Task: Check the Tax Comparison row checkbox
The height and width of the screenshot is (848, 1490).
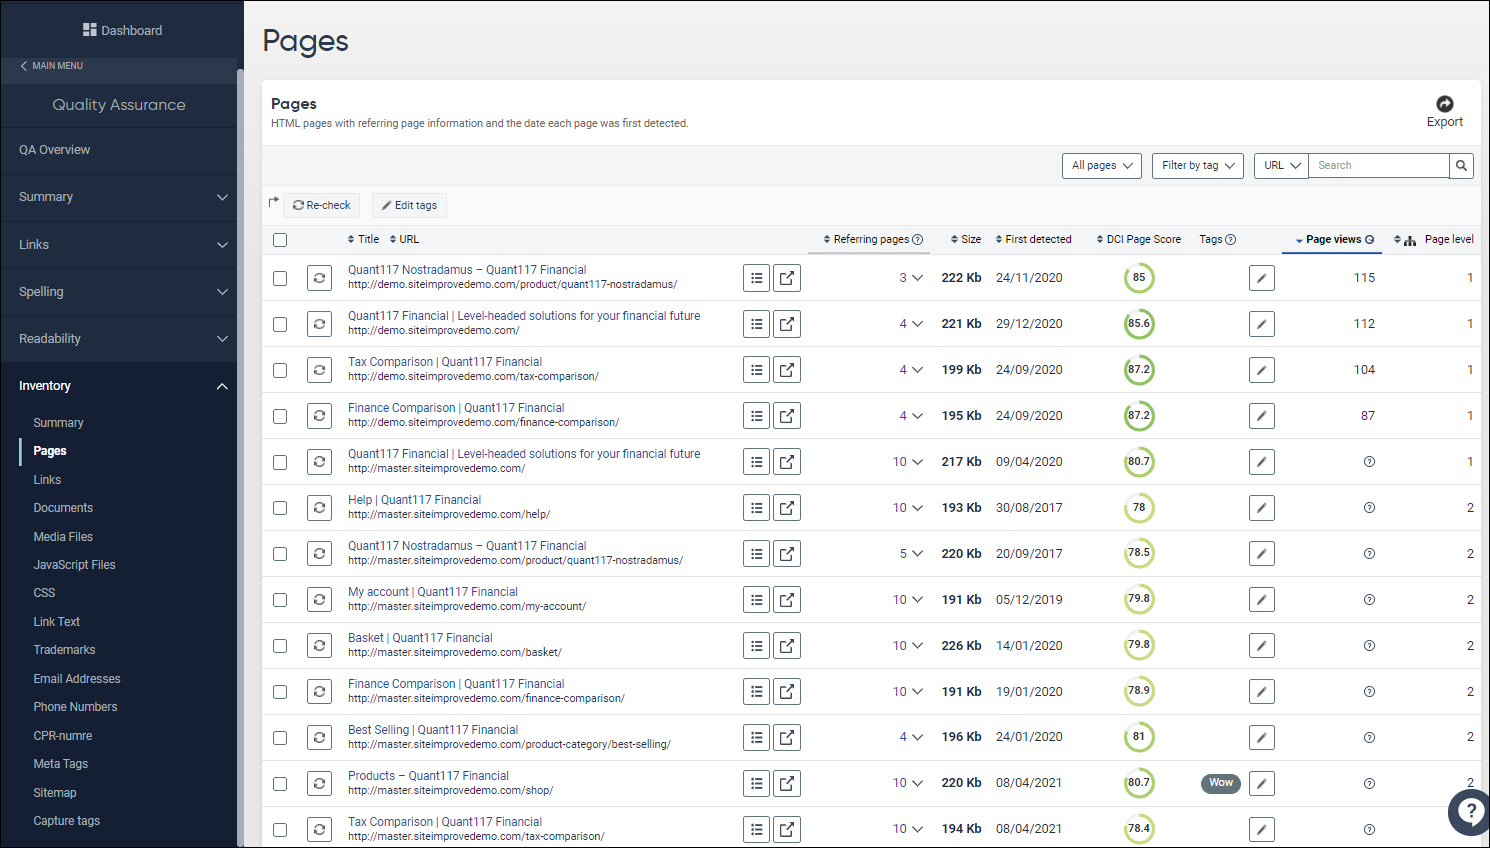Action: 280,369
